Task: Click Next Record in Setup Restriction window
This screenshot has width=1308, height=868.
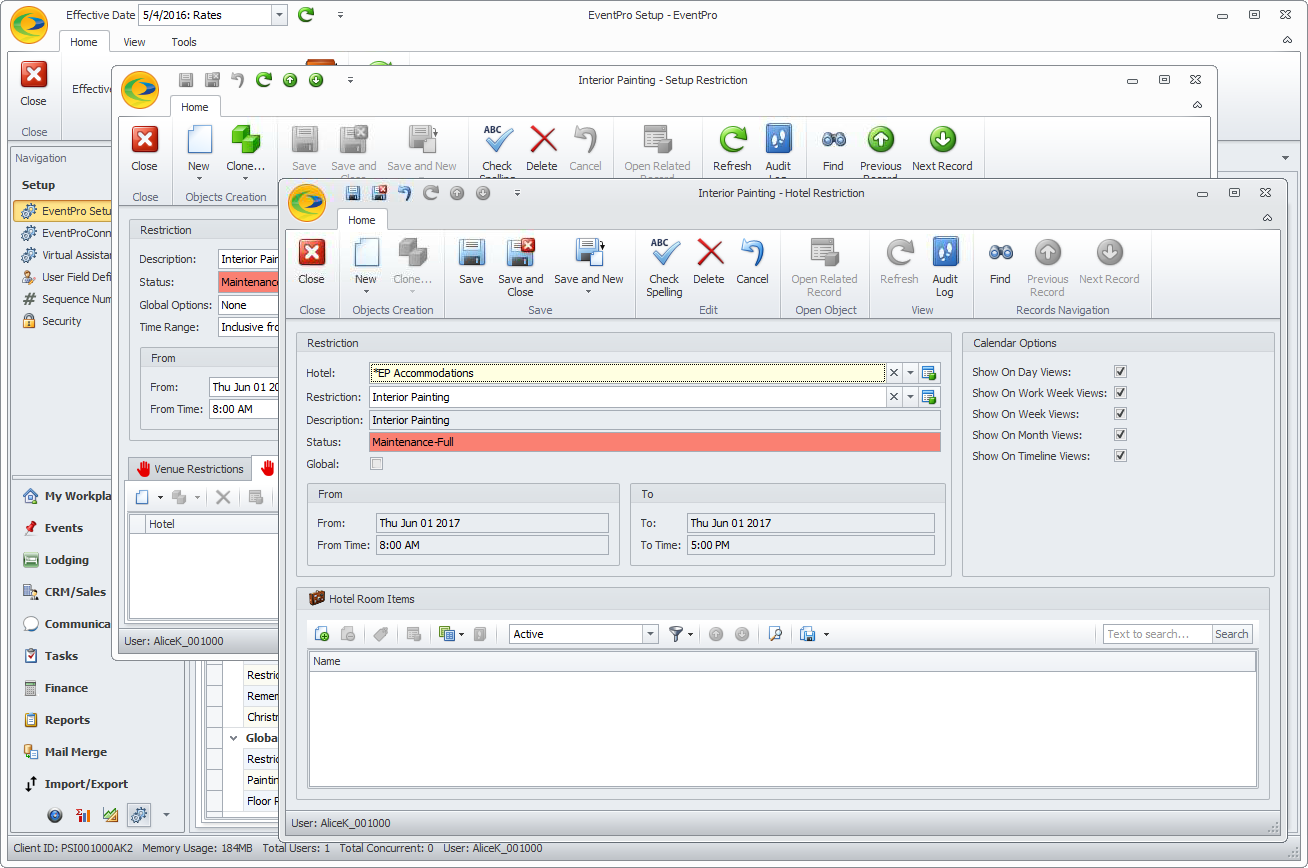Action: coord(942,149)
